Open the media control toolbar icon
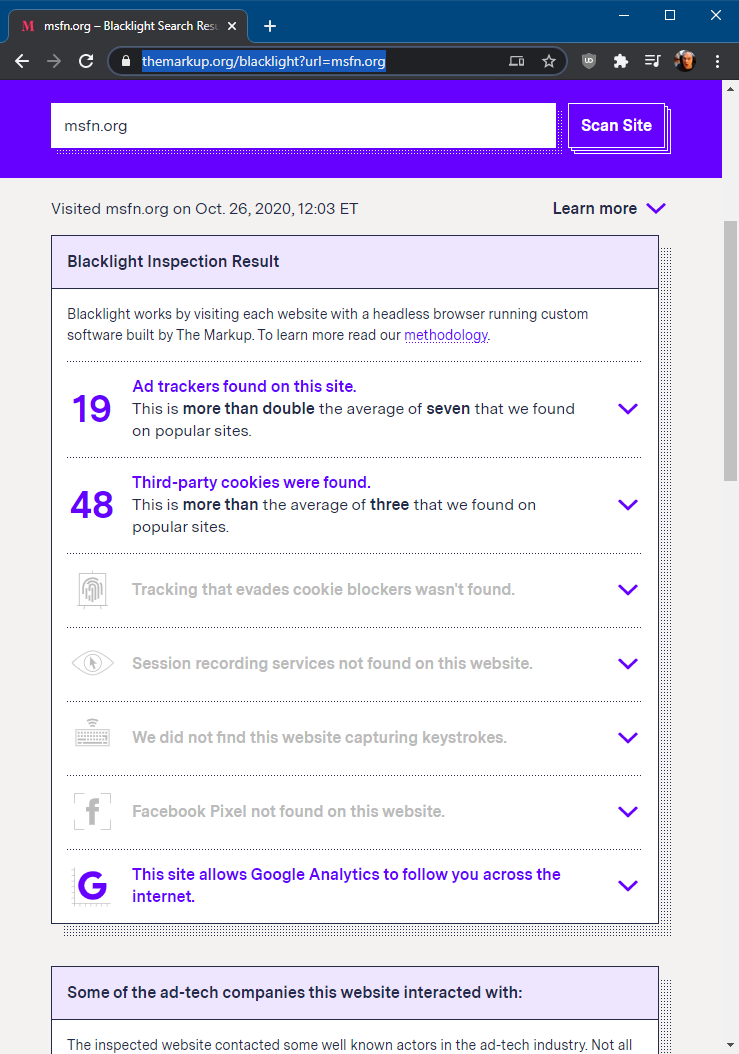The height and width of the screenshot is (1054, 739). [652, 61]
